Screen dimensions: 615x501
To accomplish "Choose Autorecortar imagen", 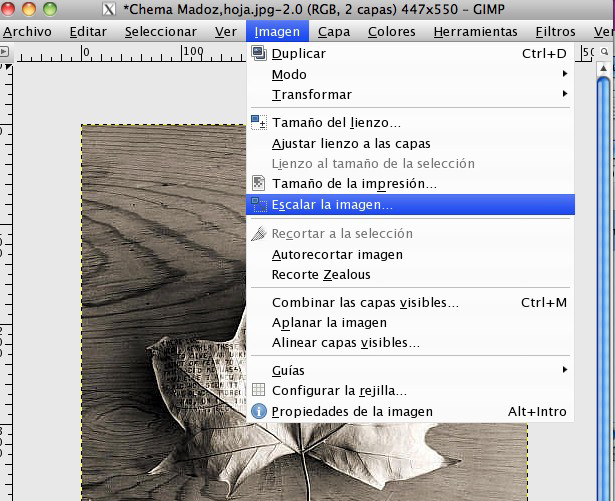I will pyautogui.click(x=410, y=254).
